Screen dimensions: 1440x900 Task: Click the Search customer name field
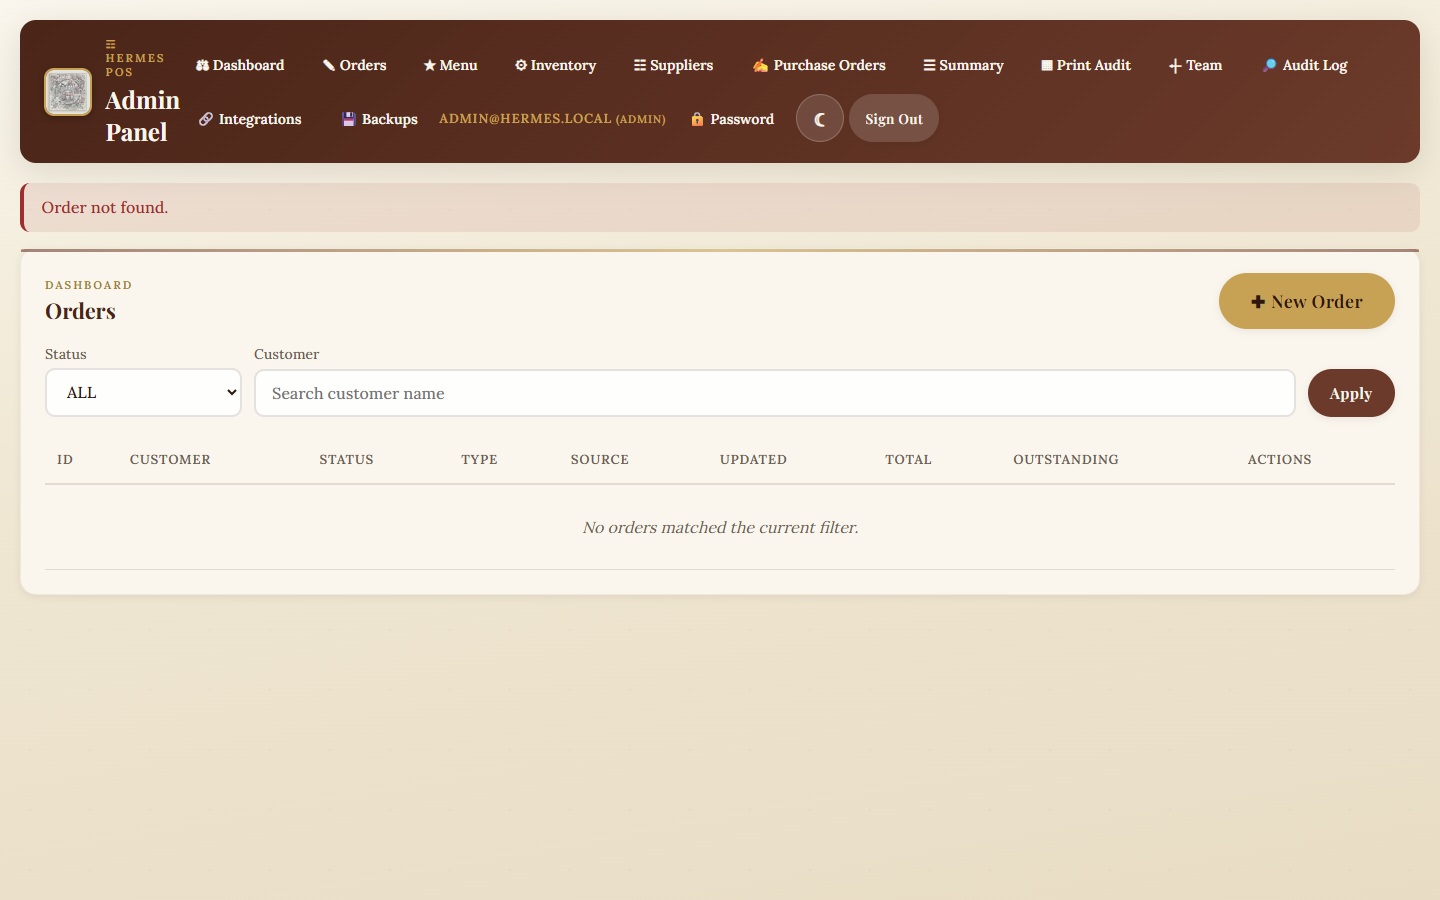[773, 392]
